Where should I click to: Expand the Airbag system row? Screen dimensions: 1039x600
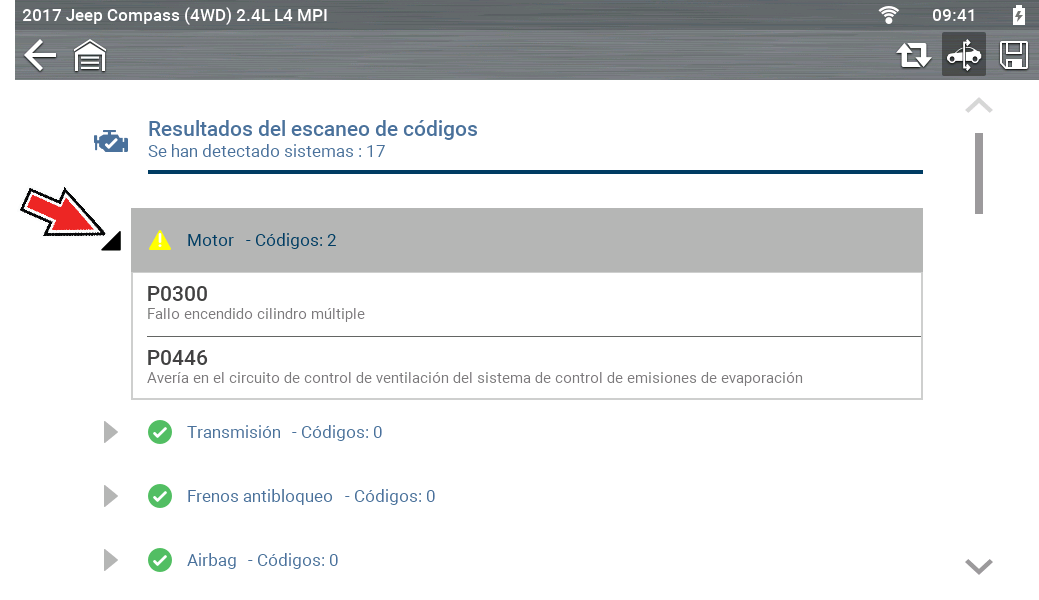tap(110, 560)
